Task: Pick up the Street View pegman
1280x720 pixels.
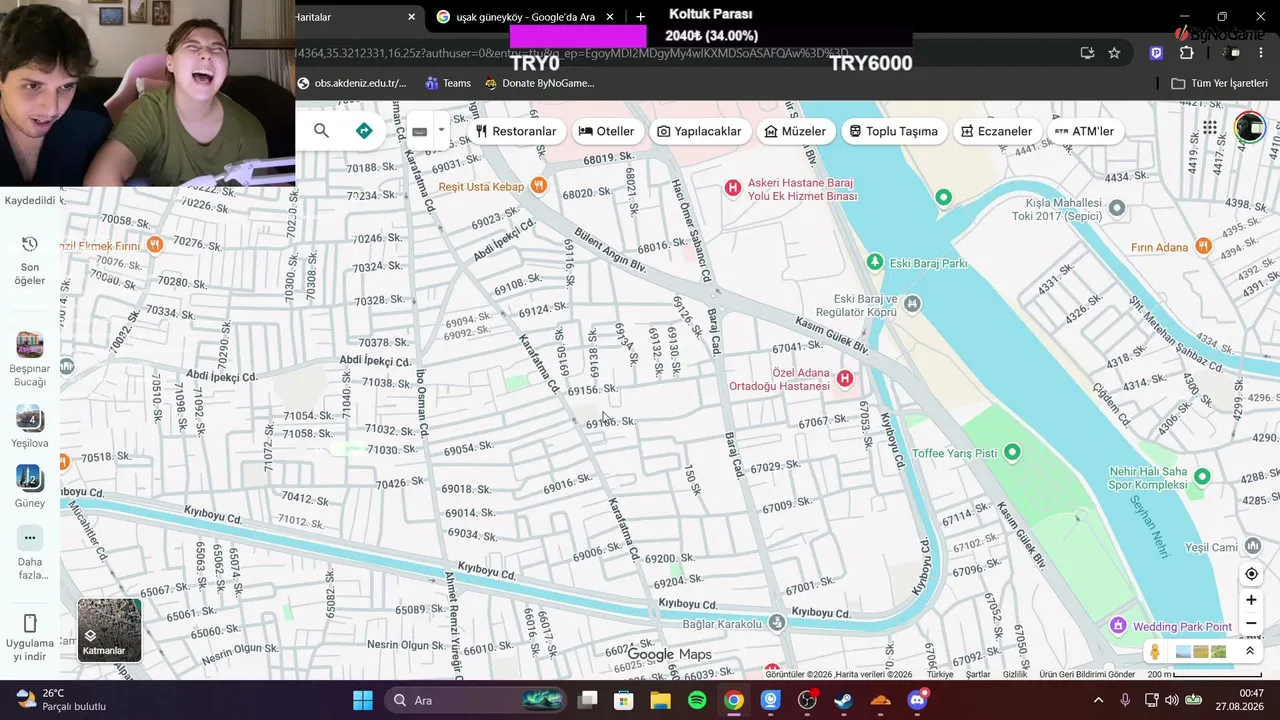Action: (x=1155, y=652)
